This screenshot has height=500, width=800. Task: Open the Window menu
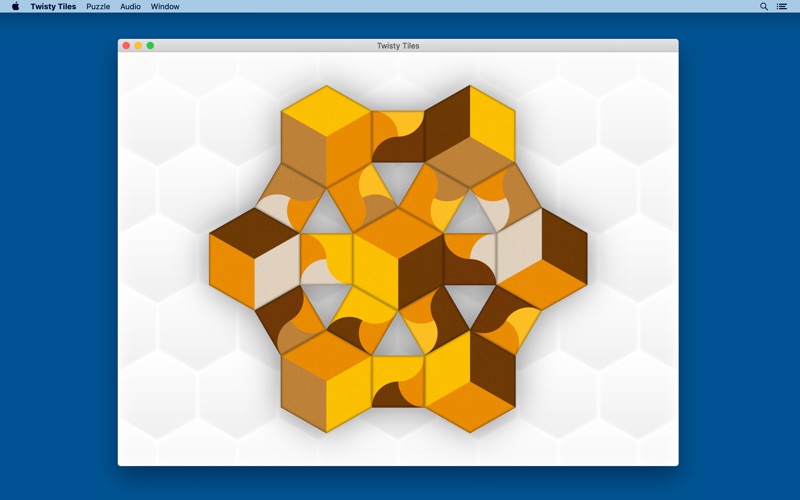(165, 7)
